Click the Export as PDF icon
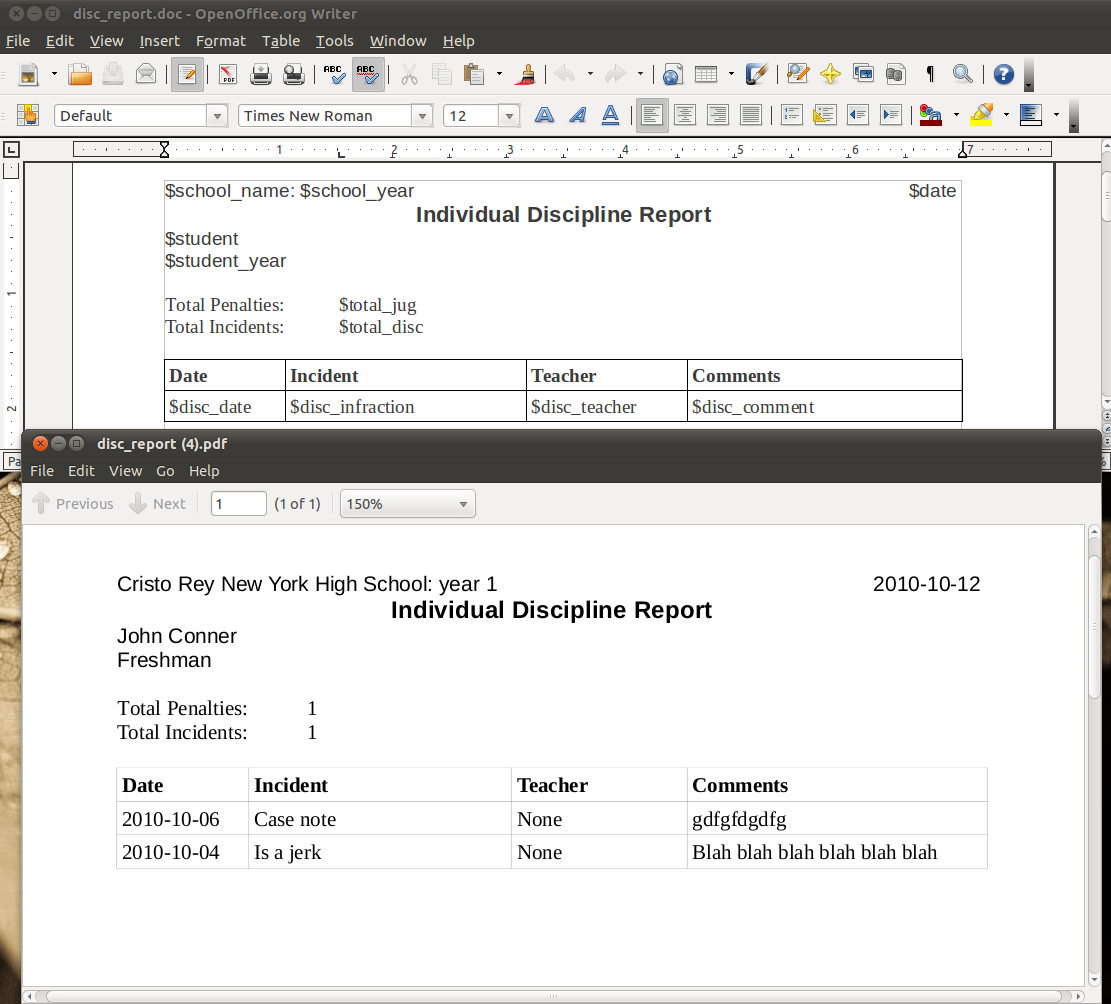 click(x=228, y=74)
